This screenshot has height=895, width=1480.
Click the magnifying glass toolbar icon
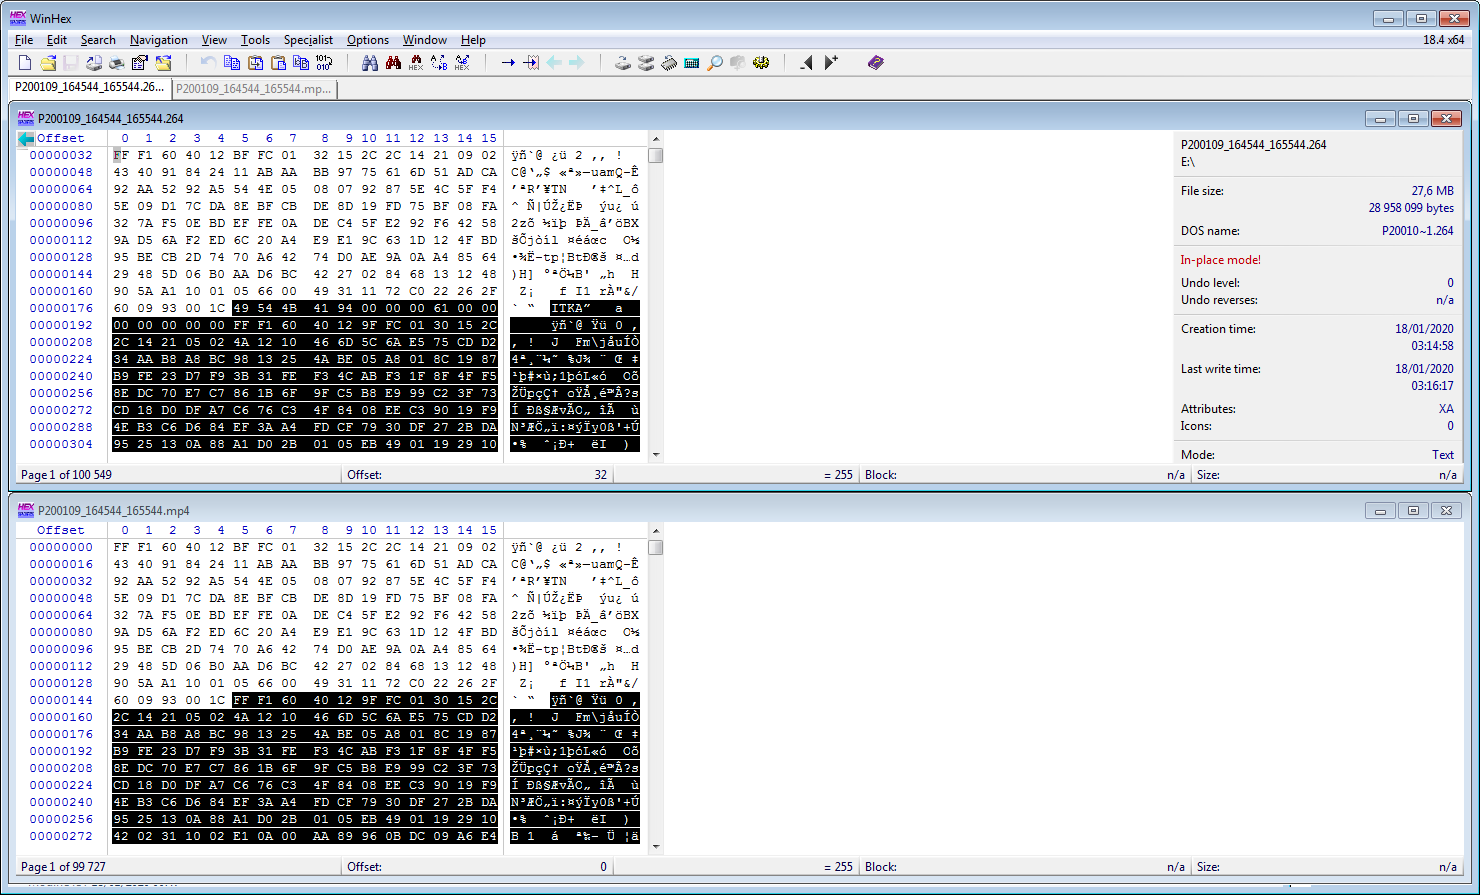click(x=715, y=63)
